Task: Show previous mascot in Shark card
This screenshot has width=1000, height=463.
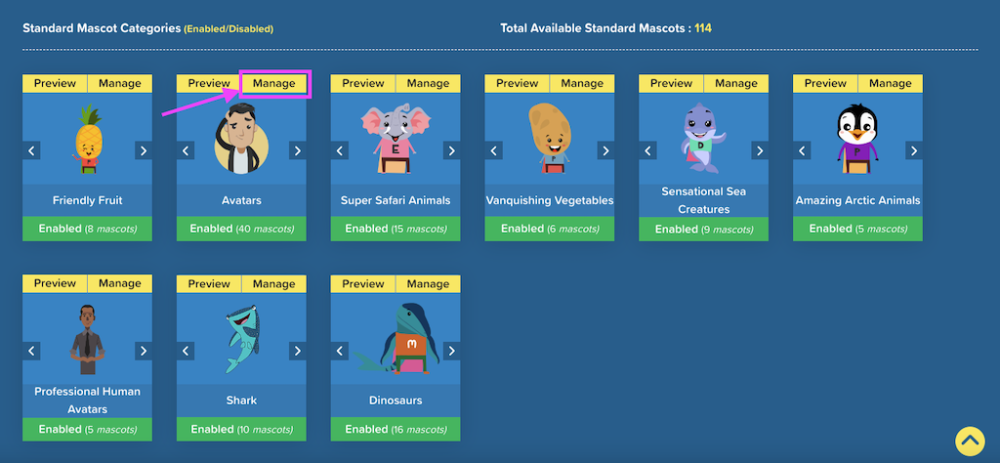Action: tap(186, 351)
